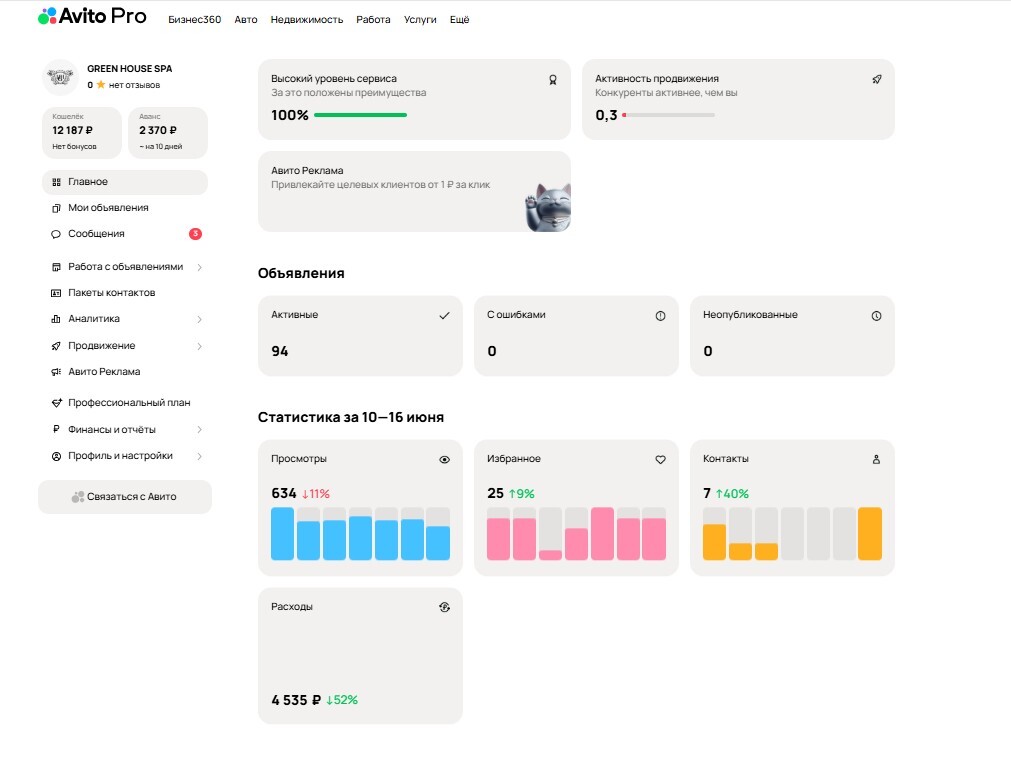Expand Работа с объявлениями submenu chevron

point(200,268)
